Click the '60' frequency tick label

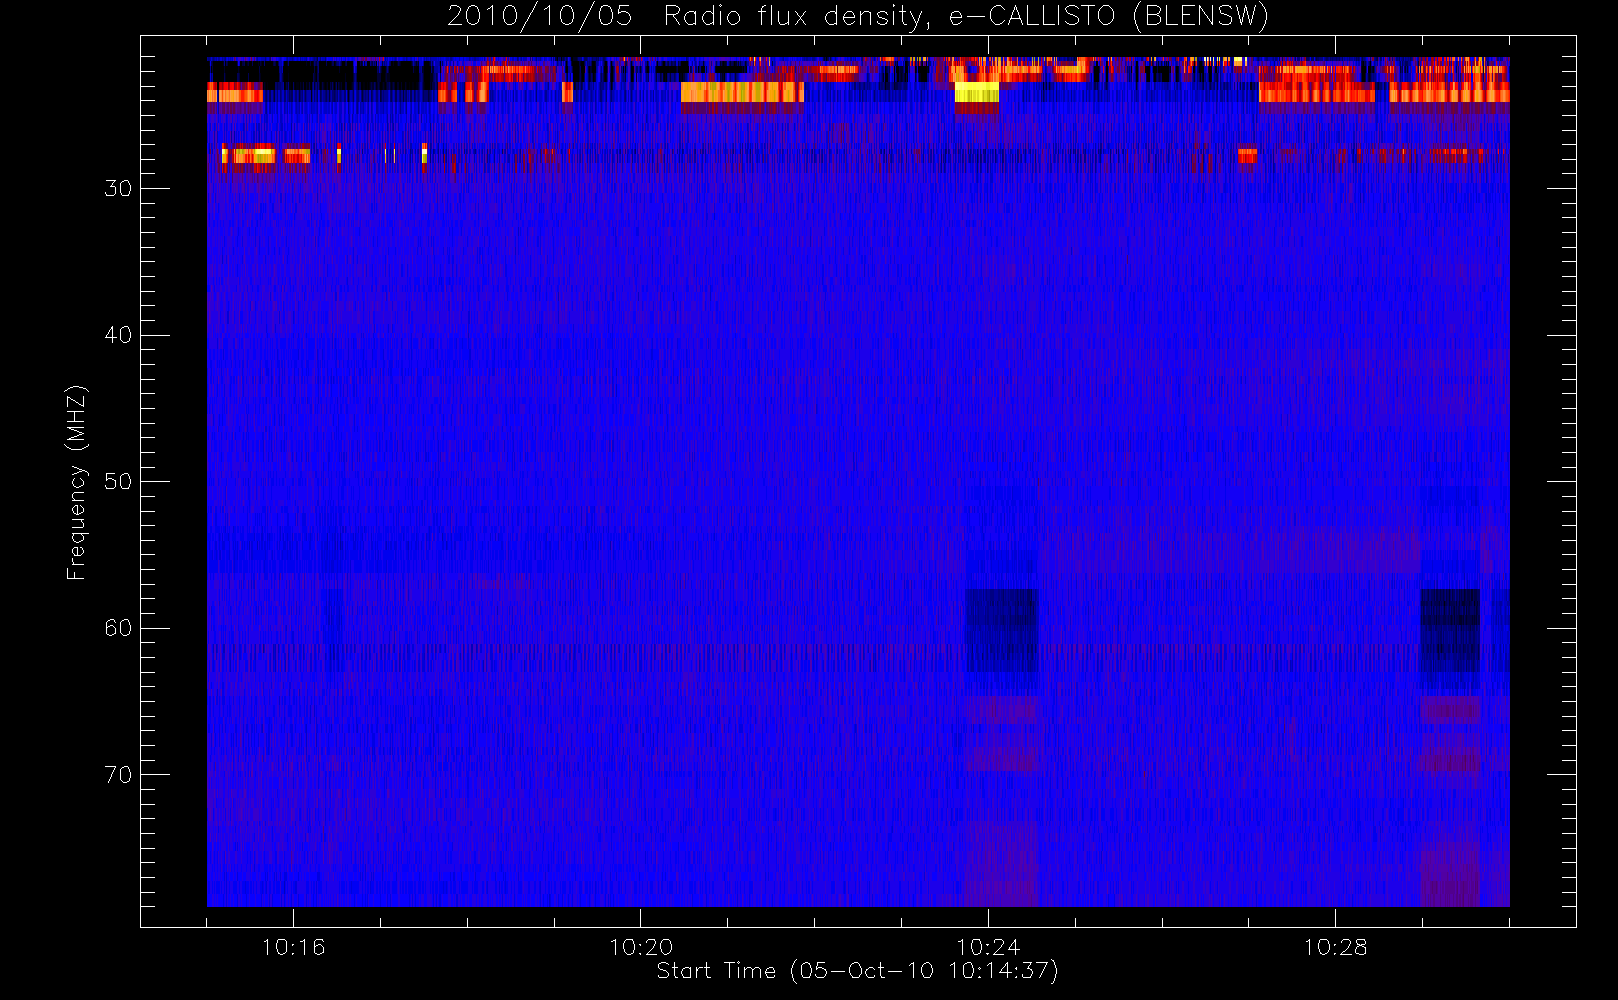(118, 628)
